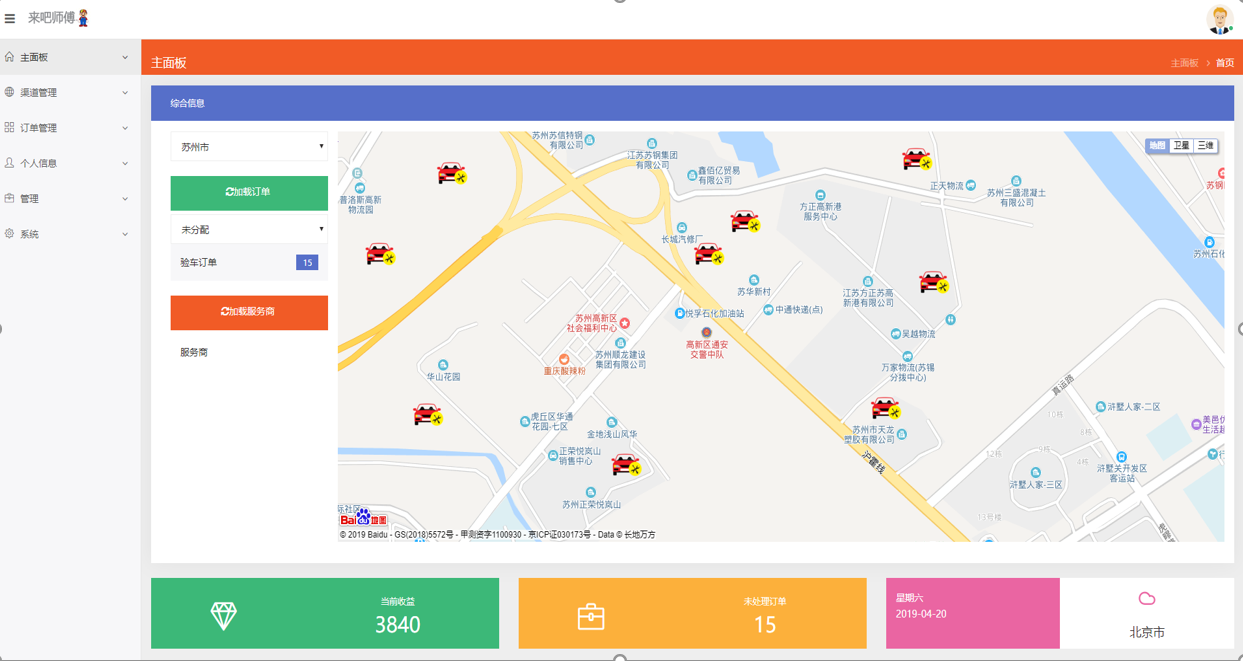1243x661 pixels.
Task: Open the 苏州市 city dropdown
Action: pos(249,147)
